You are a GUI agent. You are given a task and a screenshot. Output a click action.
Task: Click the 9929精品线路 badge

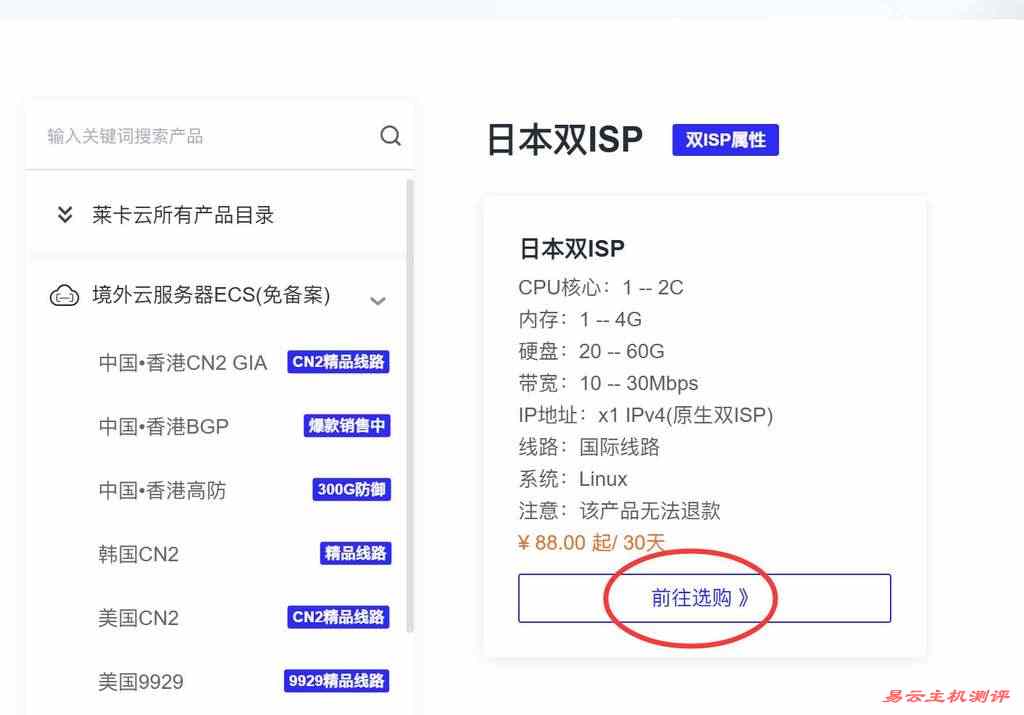(336, 680)
